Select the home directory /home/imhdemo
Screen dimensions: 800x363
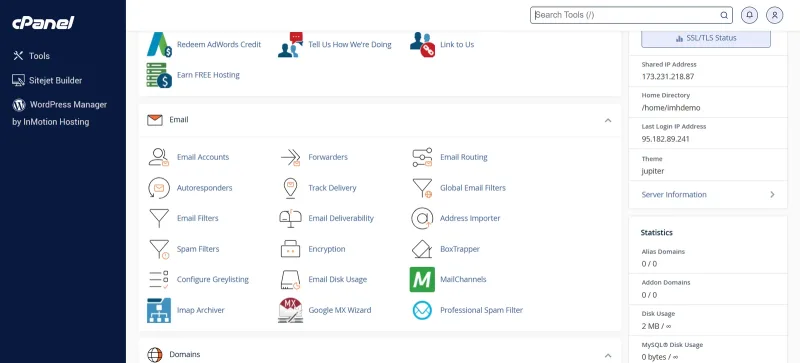671,108
